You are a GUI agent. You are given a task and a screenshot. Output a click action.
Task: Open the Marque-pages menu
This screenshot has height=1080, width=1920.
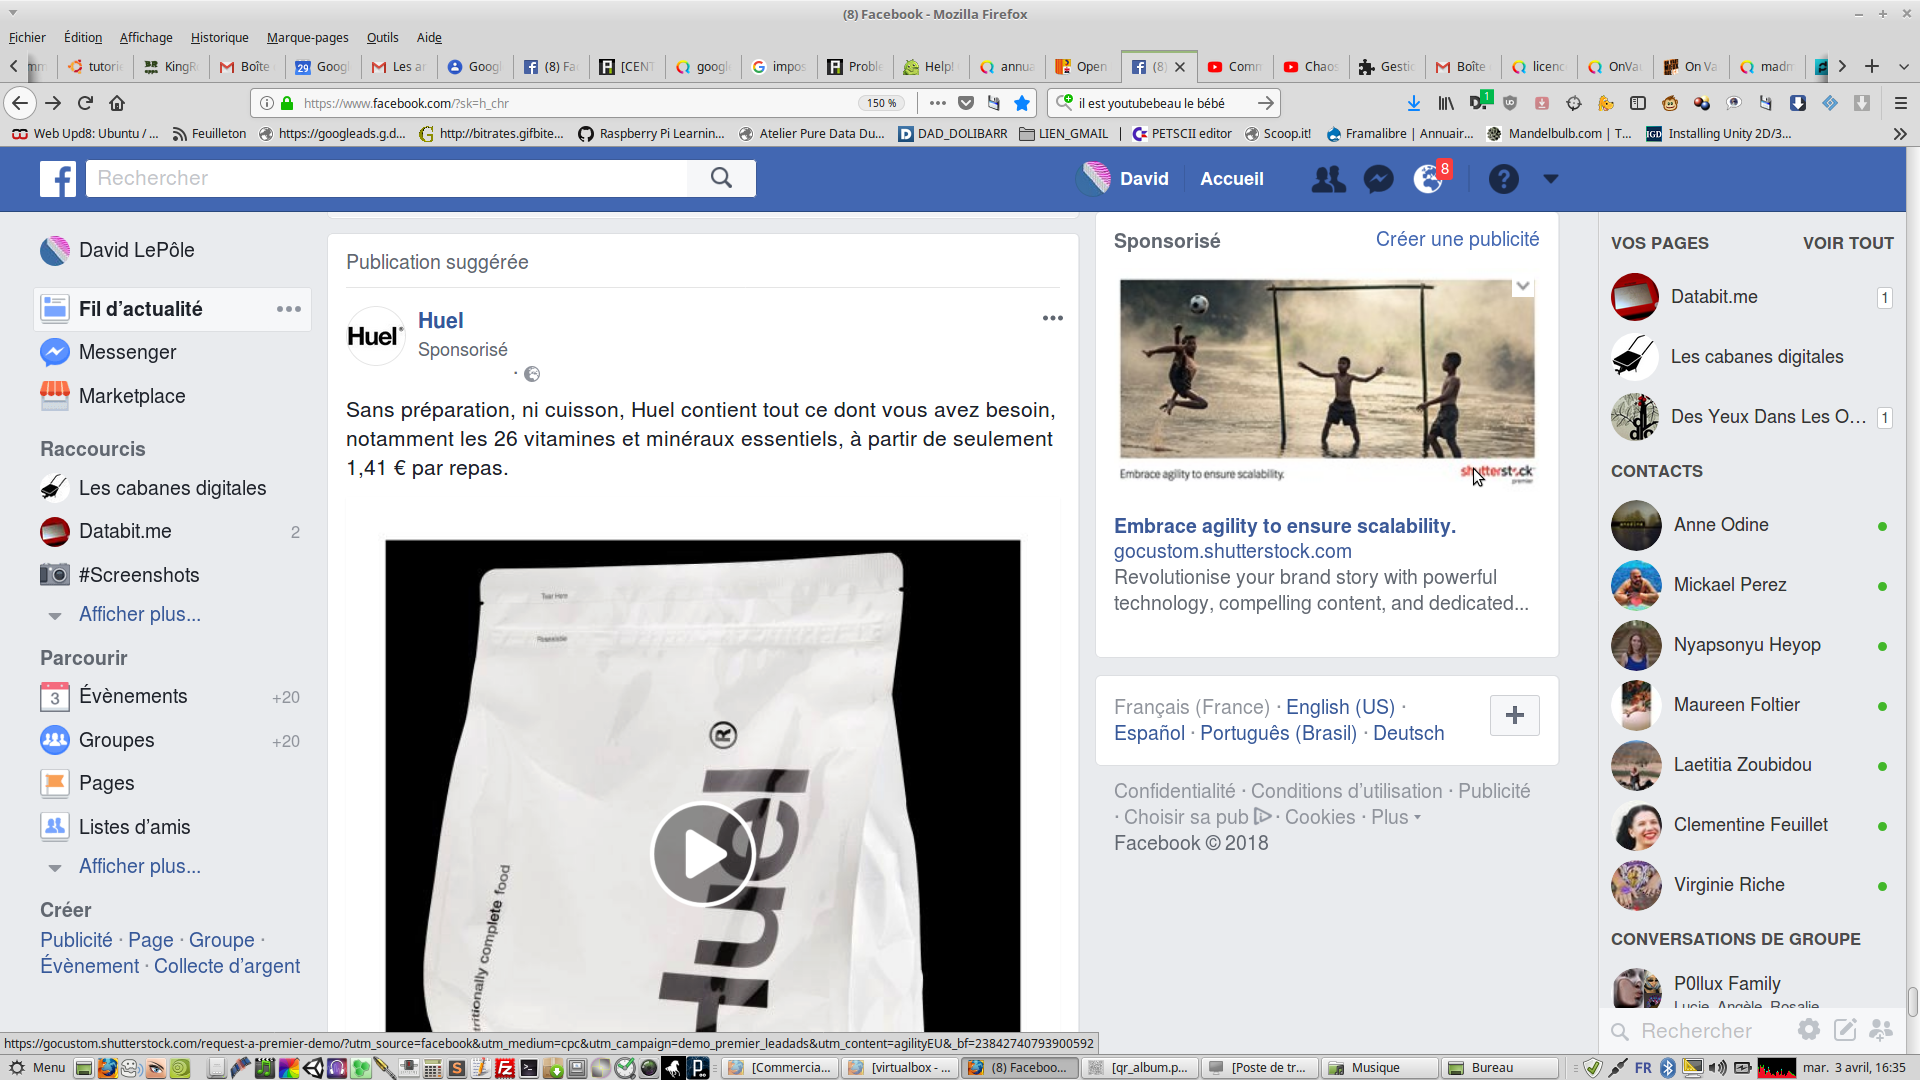307,37
